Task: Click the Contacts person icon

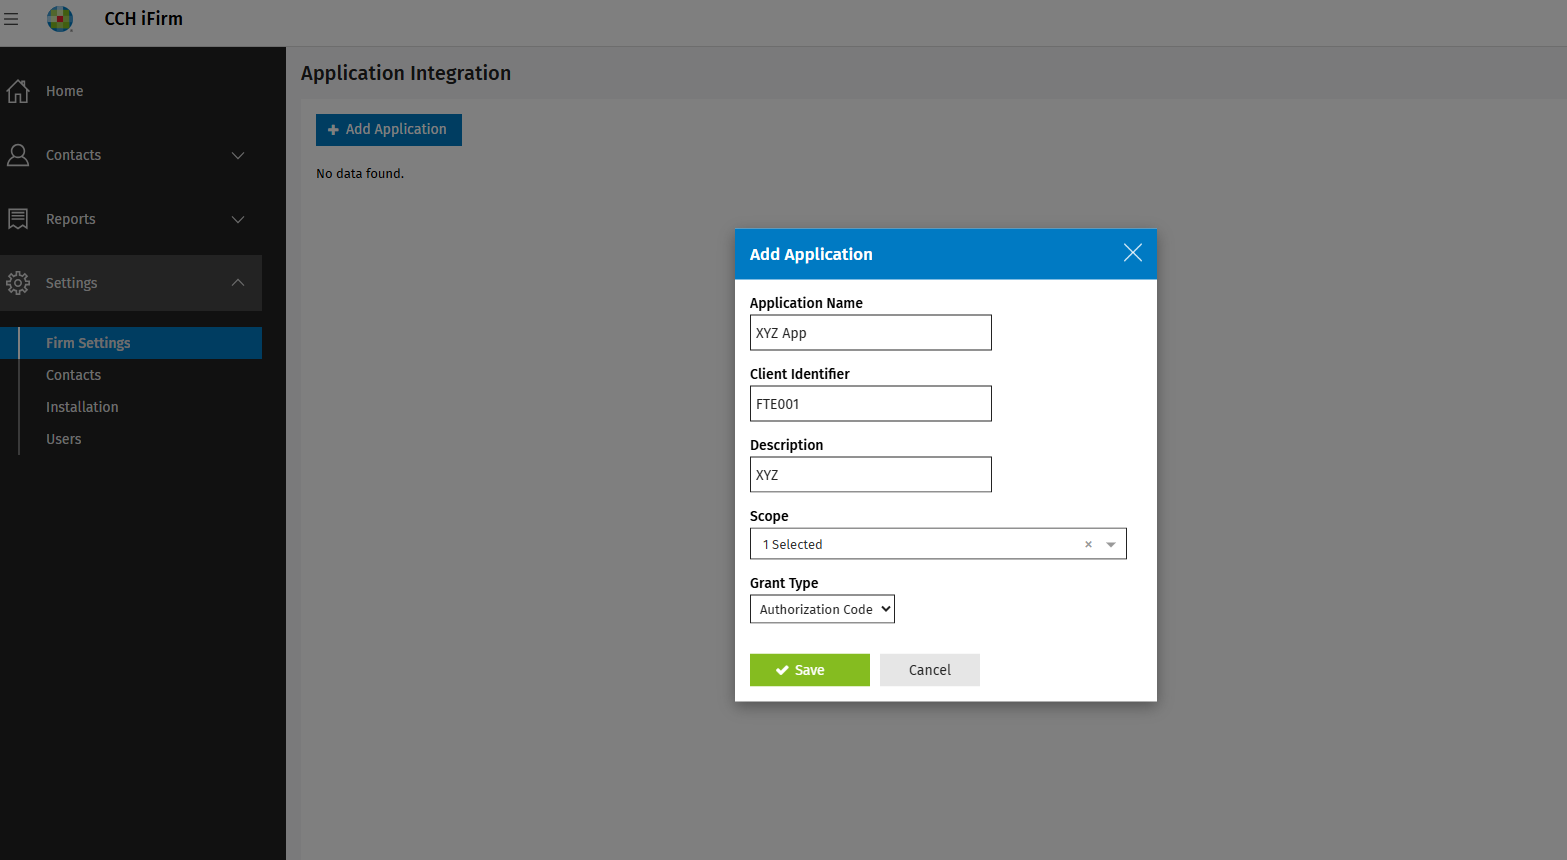Action: click(x=18, y=155)
